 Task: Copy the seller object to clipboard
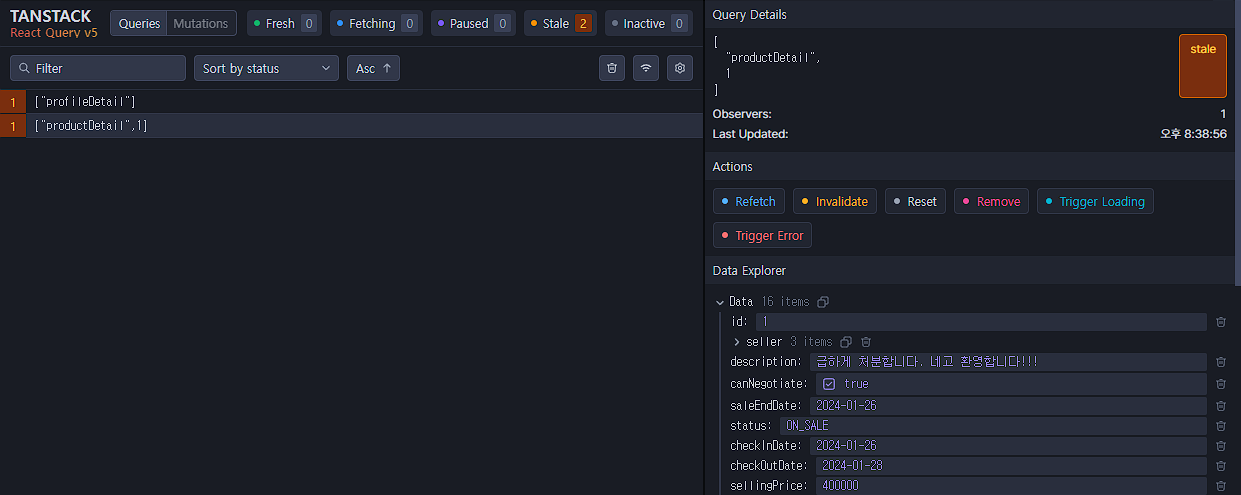(x=846, y=342)
